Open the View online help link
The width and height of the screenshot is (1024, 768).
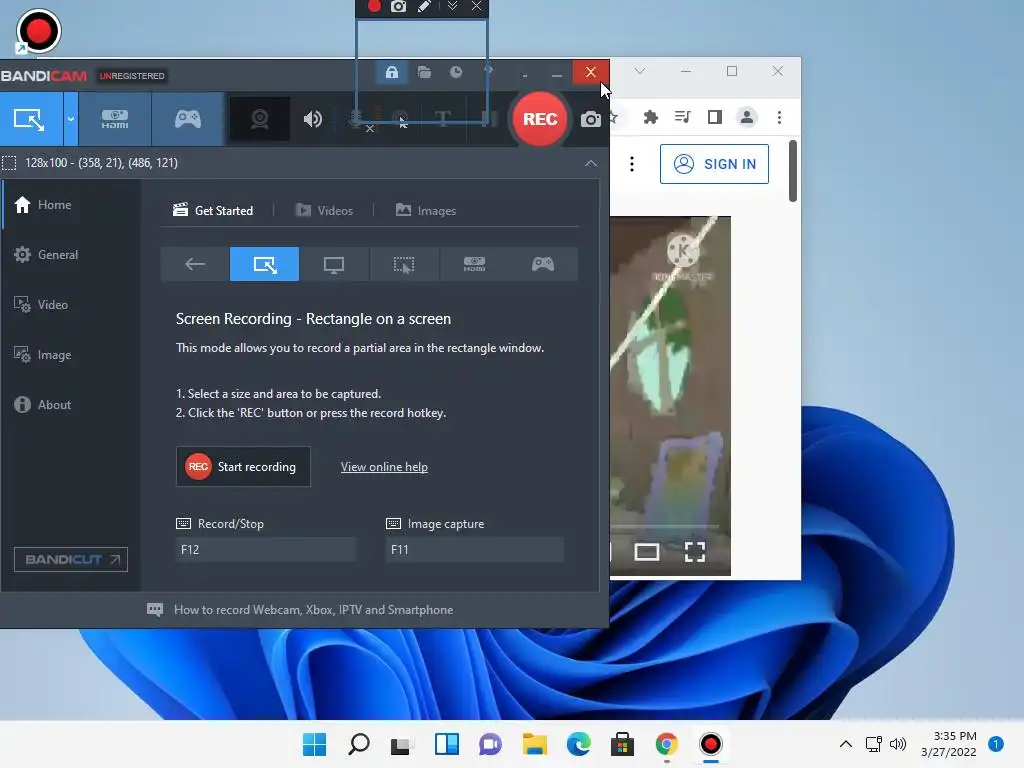(x=384, y=467)
